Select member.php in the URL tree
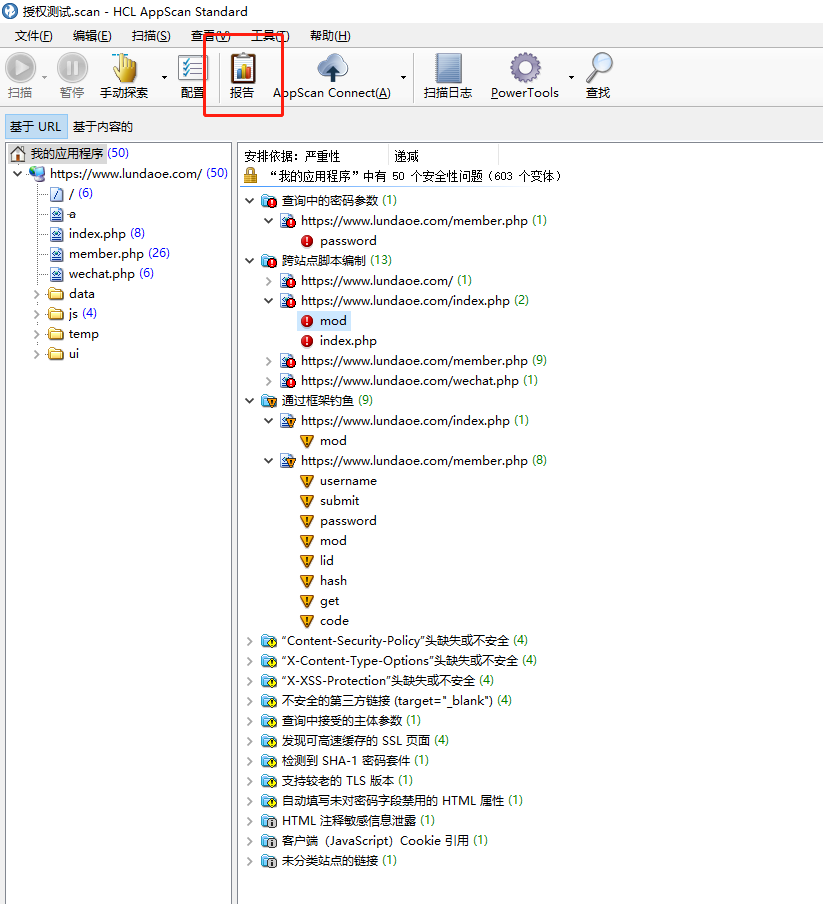 [106, 254]
